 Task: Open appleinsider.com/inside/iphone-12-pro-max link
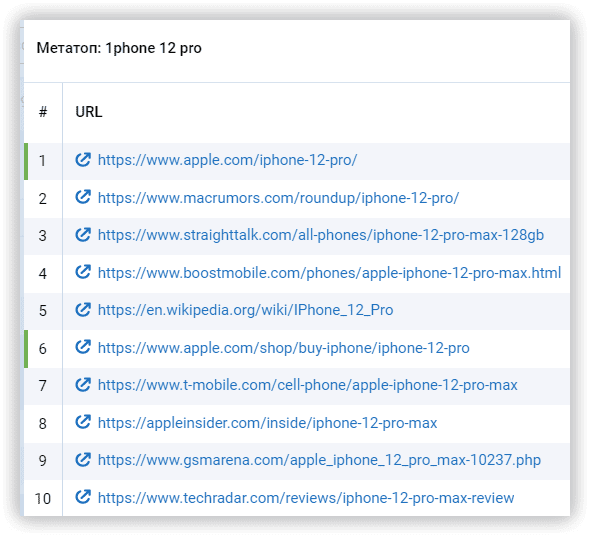[268, 423]
